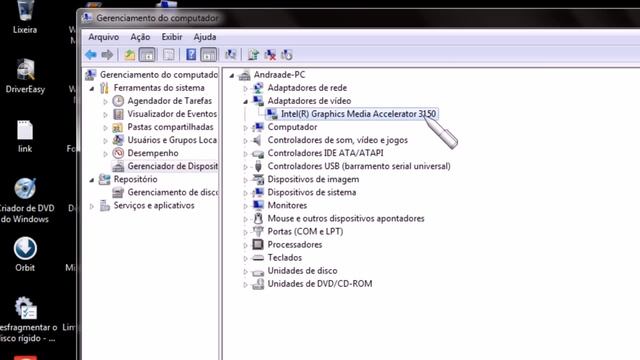This screenshot has height=360, width=640.
Task: Click the Adaptadores de rede icon
Action: pos(258,88)
